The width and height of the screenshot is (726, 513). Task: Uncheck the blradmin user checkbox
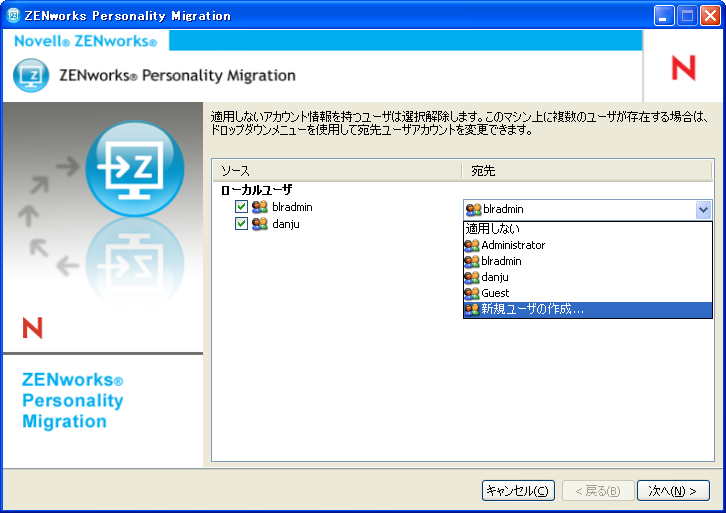tap(241, 206)
